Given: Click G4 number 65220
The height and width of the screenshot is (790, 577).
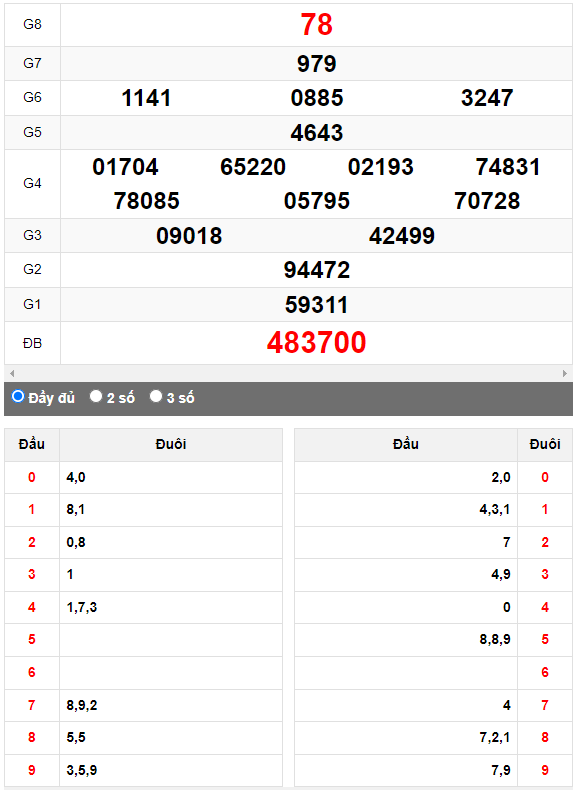Looking at the screenshot, I should click(x=253, y=167).
